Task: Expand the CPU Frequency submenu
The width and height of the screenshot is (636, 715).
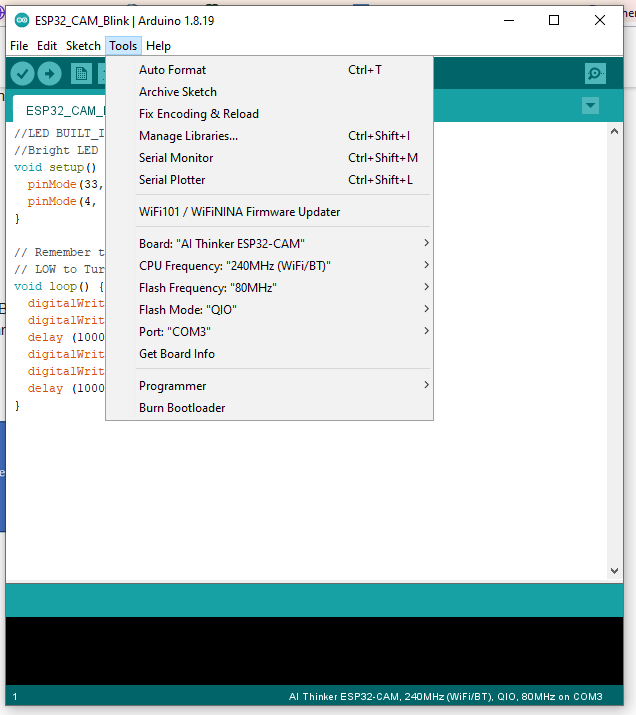Action: pyautogui.click(x=269, y=265)
